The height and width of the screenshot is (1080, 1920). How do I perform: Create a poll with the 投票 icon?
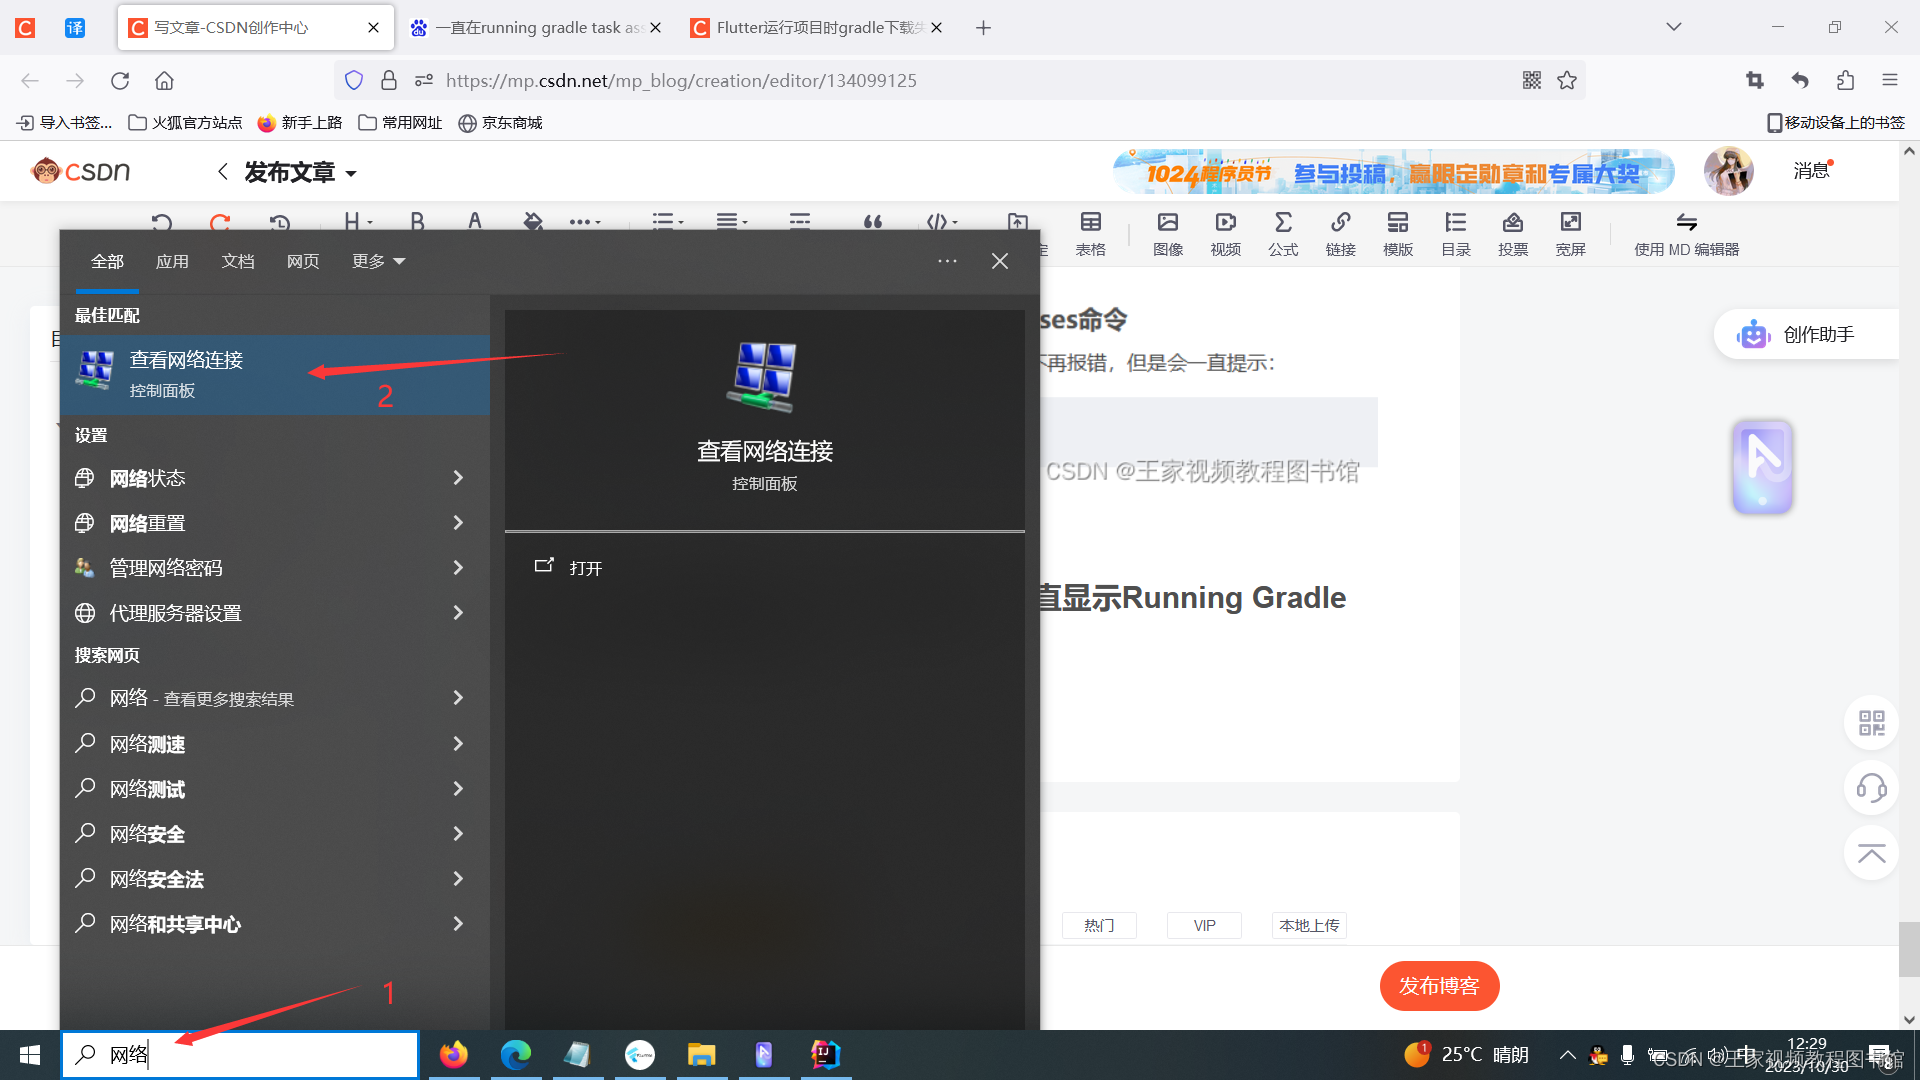[x=1513, y=233]
